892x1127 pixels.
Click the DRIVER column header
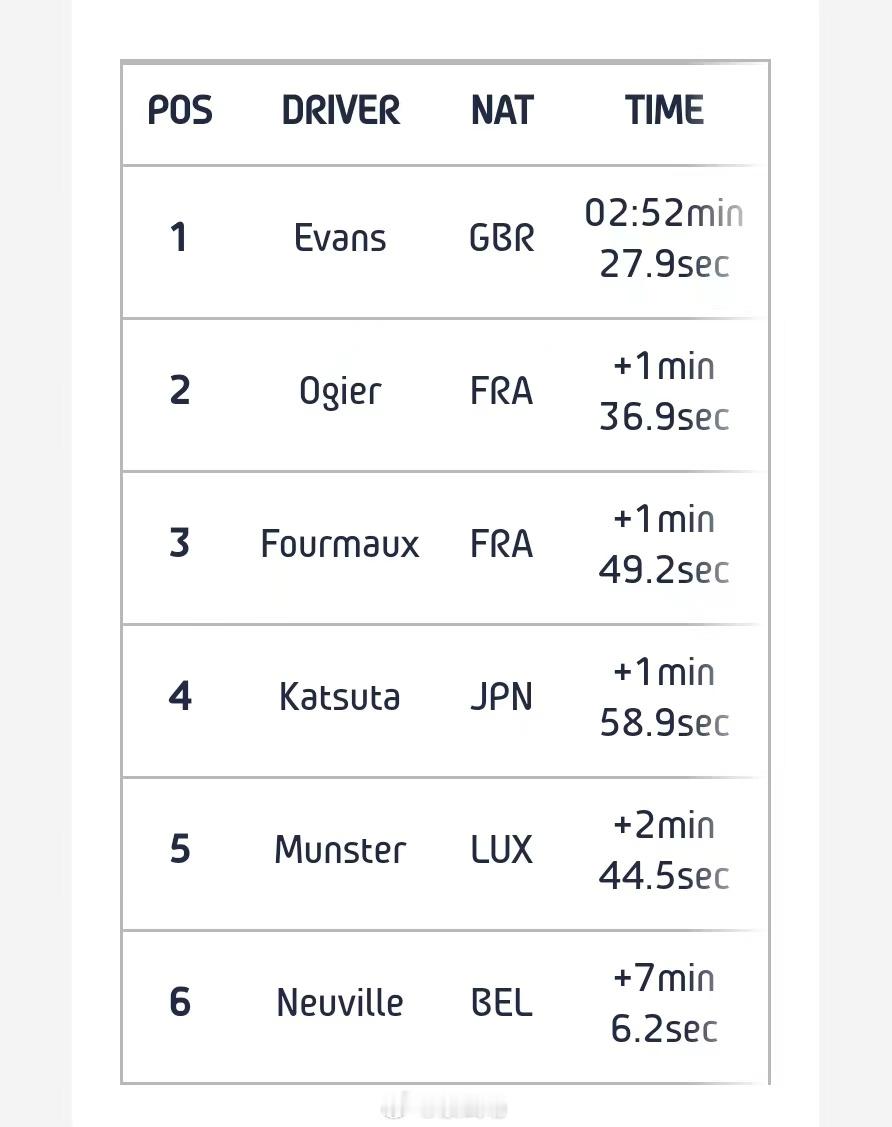tap(340, 111)
